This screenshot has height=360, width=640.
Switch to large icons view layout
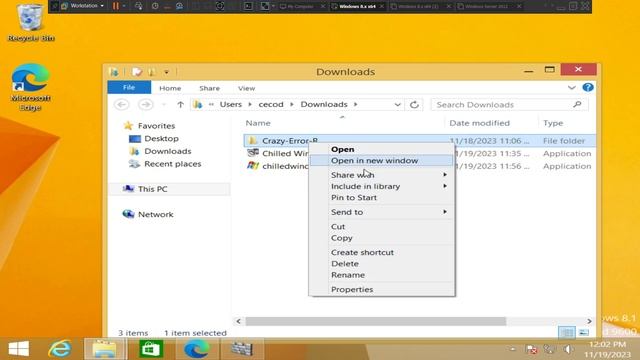tap(584, 332)
